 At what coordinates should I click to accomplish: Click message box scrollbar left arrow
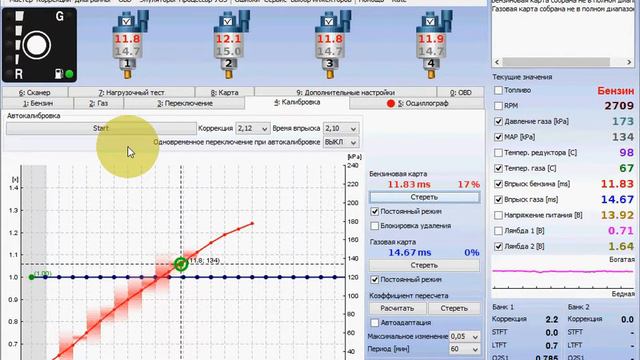pyautogui.click(x=497, y=62)
